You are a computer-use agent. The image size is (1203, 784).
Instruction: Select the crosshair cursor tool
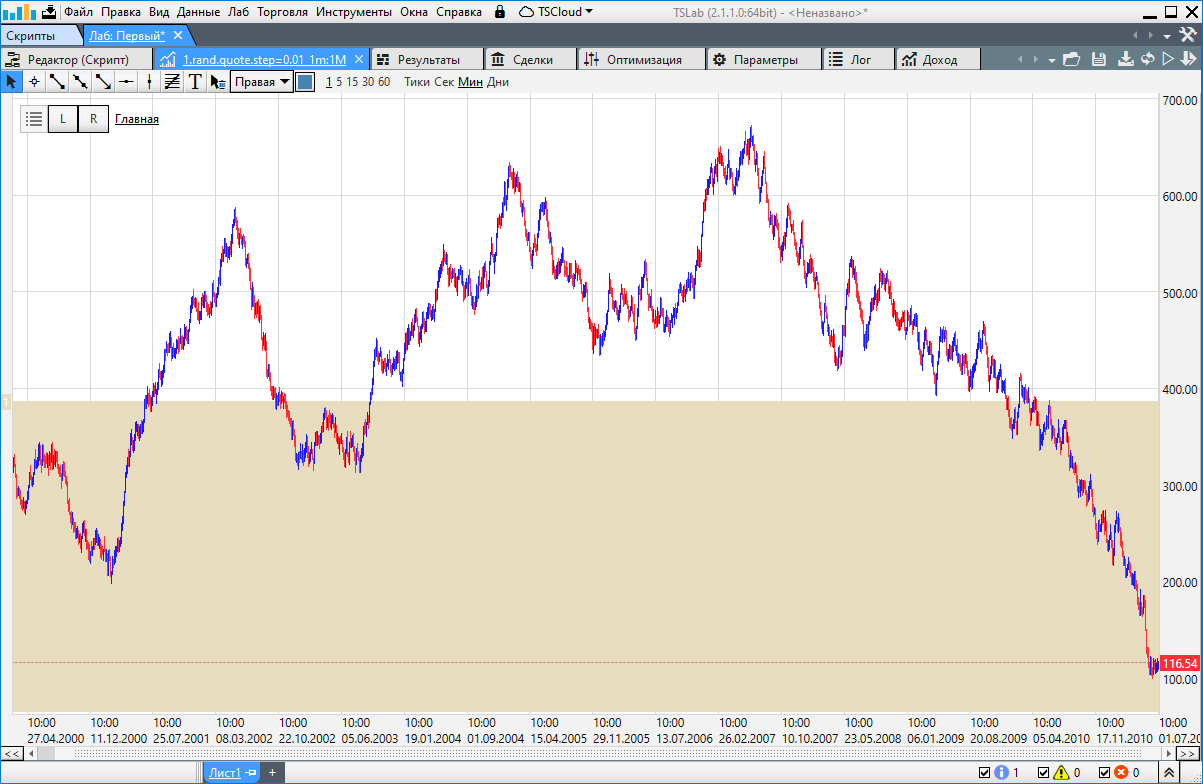(34, 82)
